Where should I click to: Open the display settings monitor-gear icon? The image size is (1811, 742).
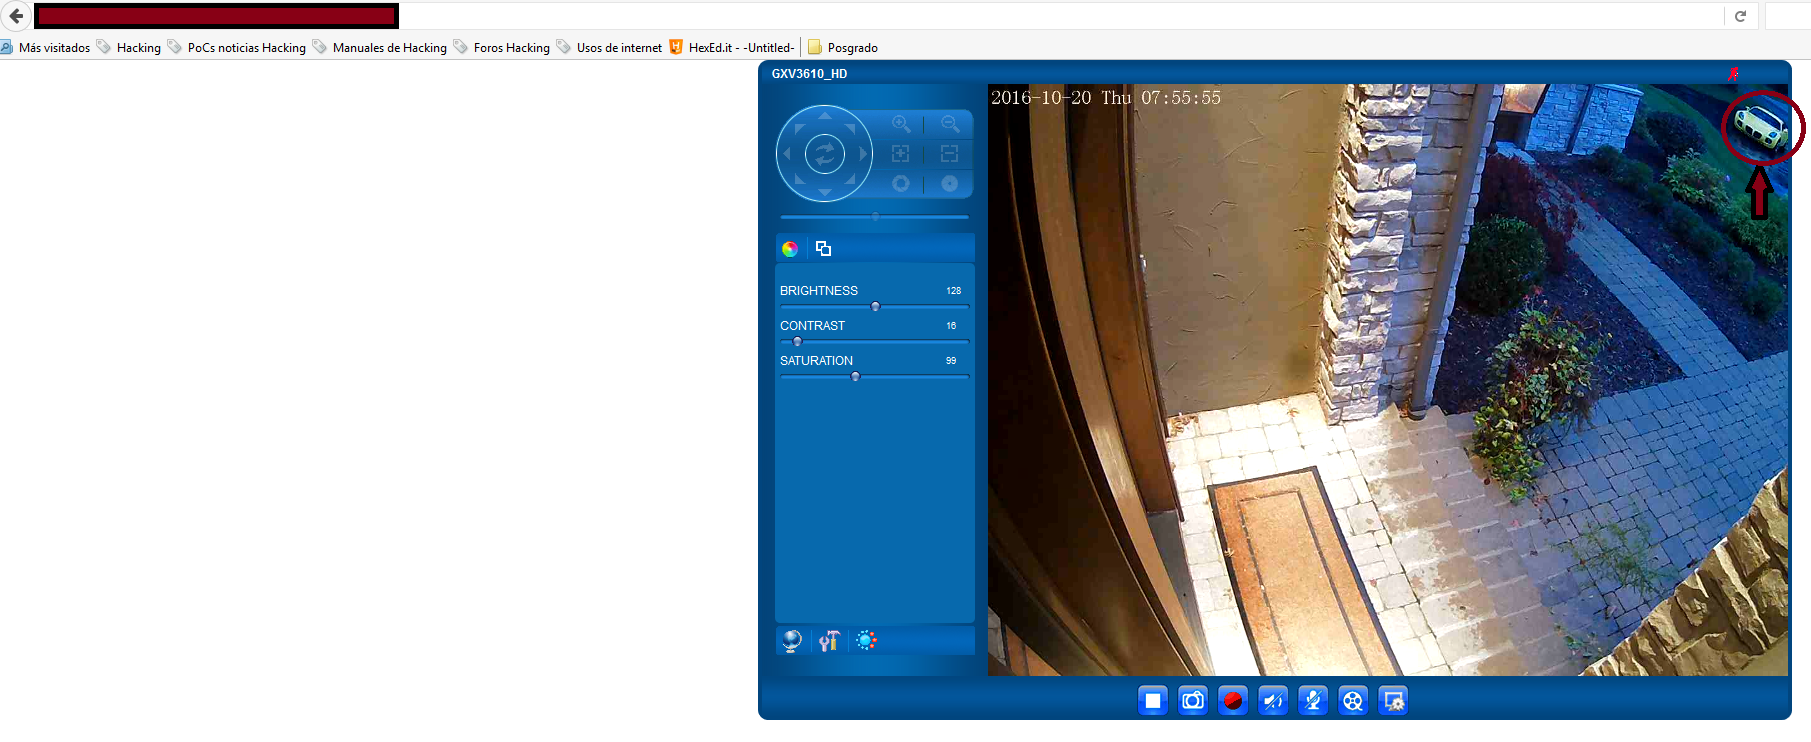tap(1393, 701)
